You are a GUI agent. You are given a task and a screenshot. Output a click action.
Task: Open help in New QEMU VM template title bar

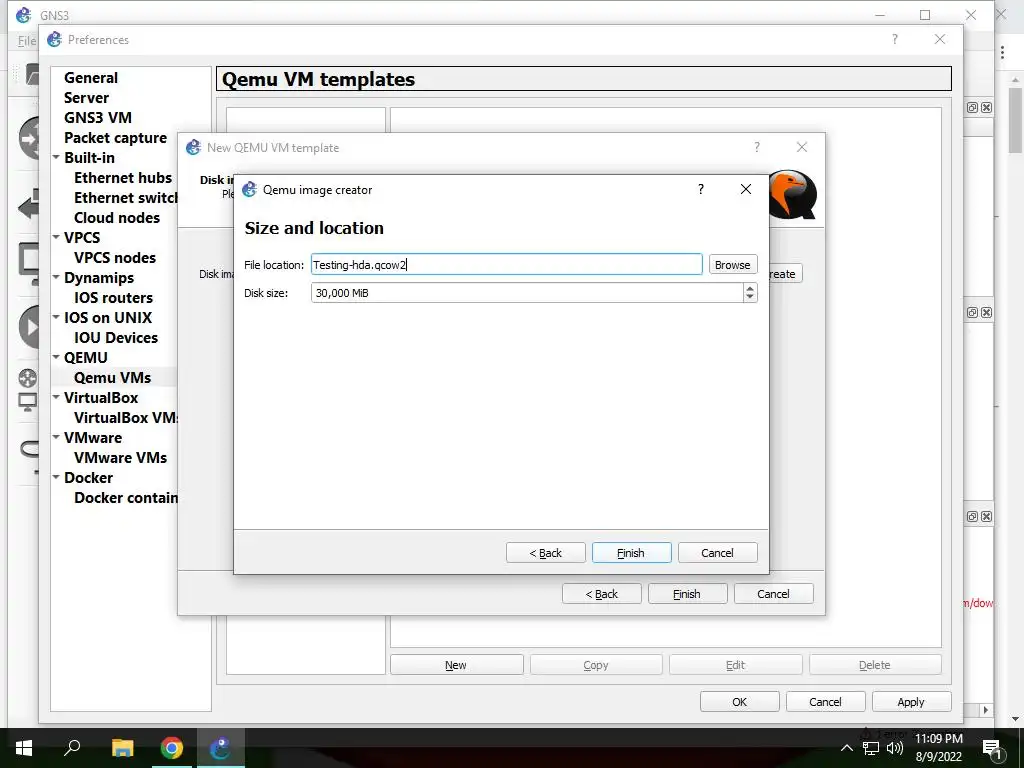[757, 148]
